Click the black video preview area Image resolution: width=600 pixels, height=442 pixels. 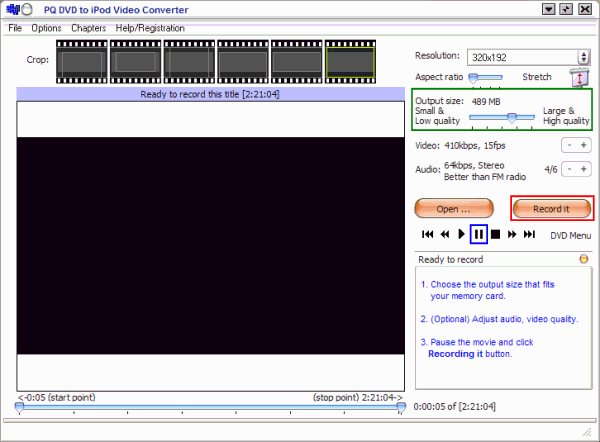coord(211,246)
